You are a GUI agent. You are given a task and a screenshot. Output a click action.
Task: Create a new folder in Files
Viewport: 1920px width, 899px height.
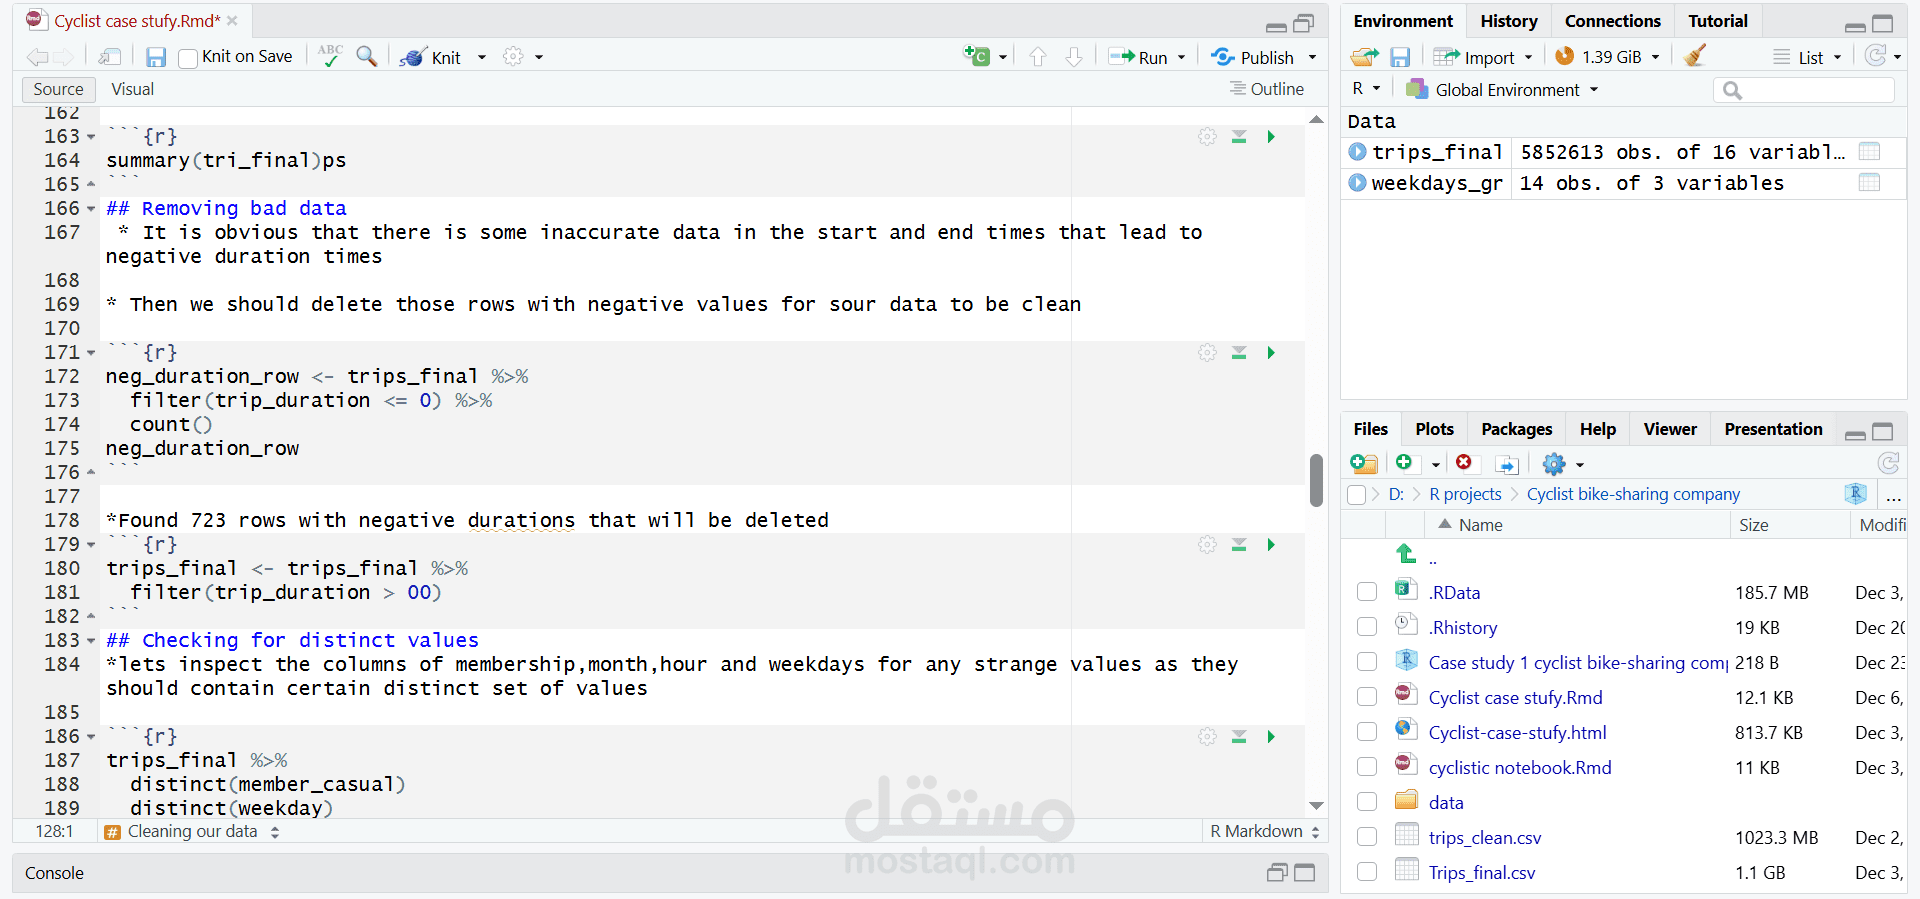[x=1364, y=463]
